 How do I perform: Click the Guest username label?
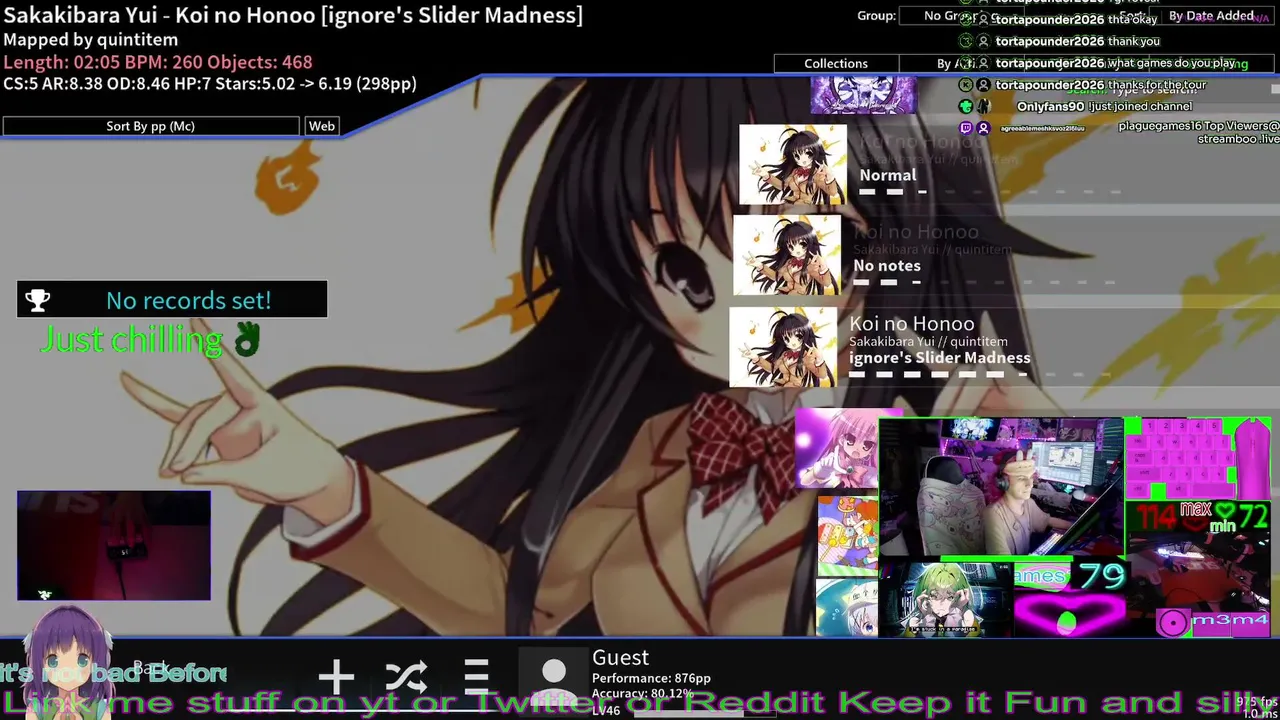coord(620,657)
